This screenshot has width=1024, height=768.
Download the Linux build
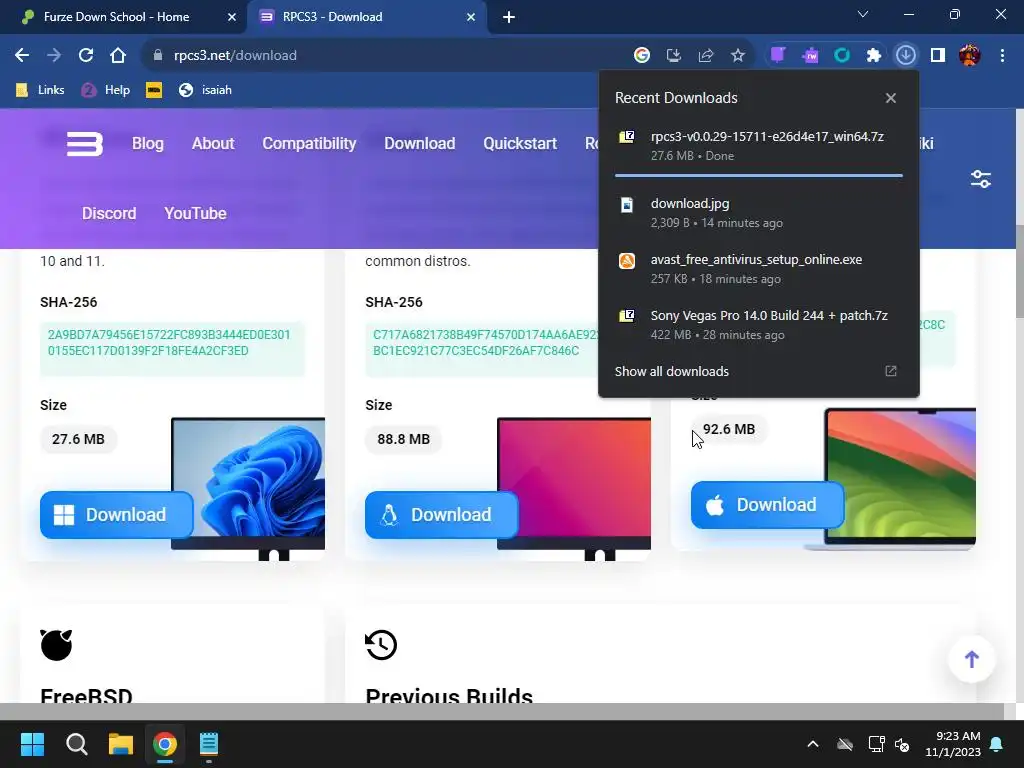(x=441, y=515)
